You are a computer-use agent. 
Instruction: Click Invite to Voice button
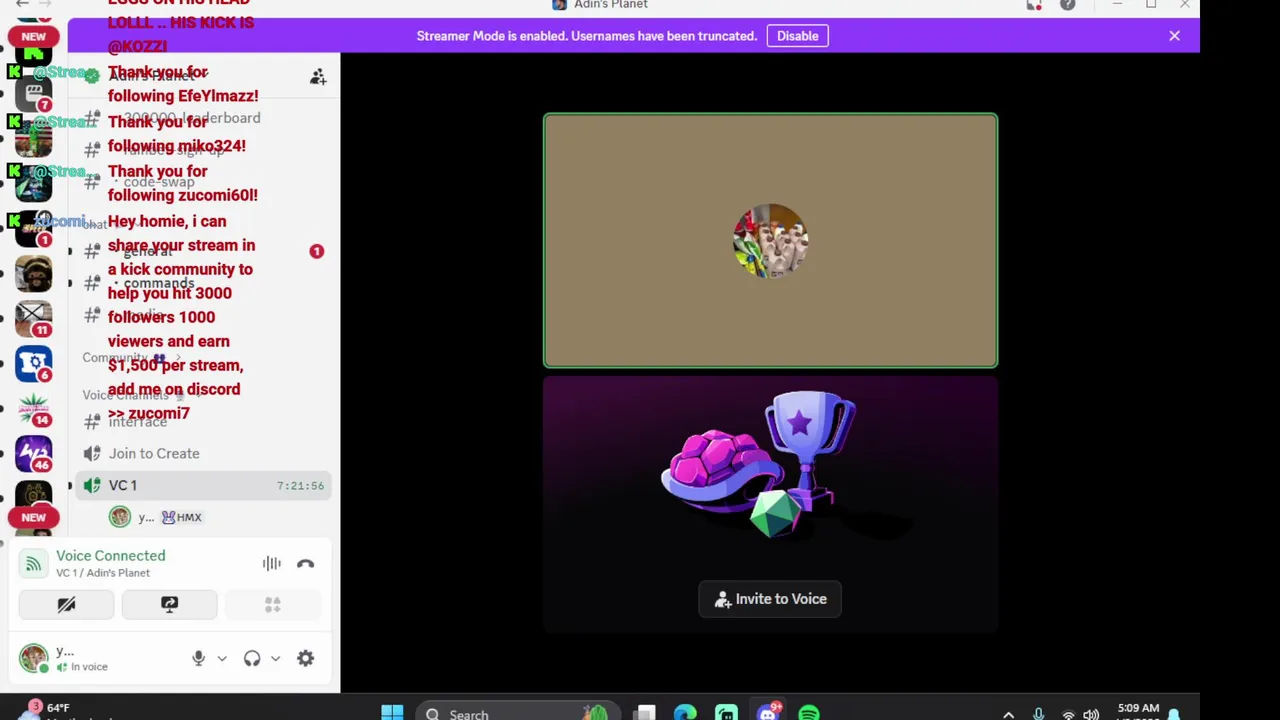[770, 599]
